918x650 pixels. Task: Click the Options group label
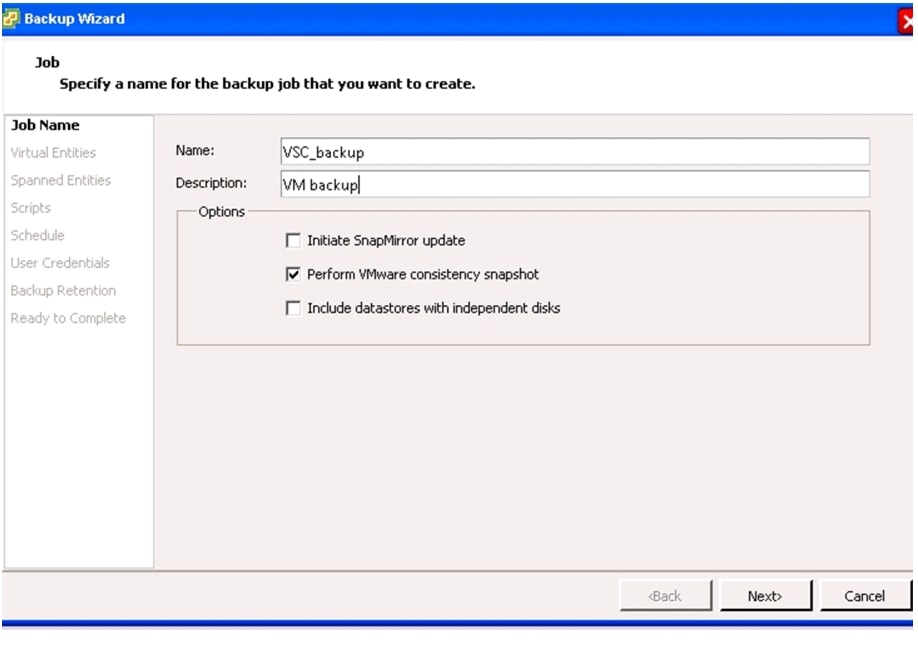click(221, 212)
